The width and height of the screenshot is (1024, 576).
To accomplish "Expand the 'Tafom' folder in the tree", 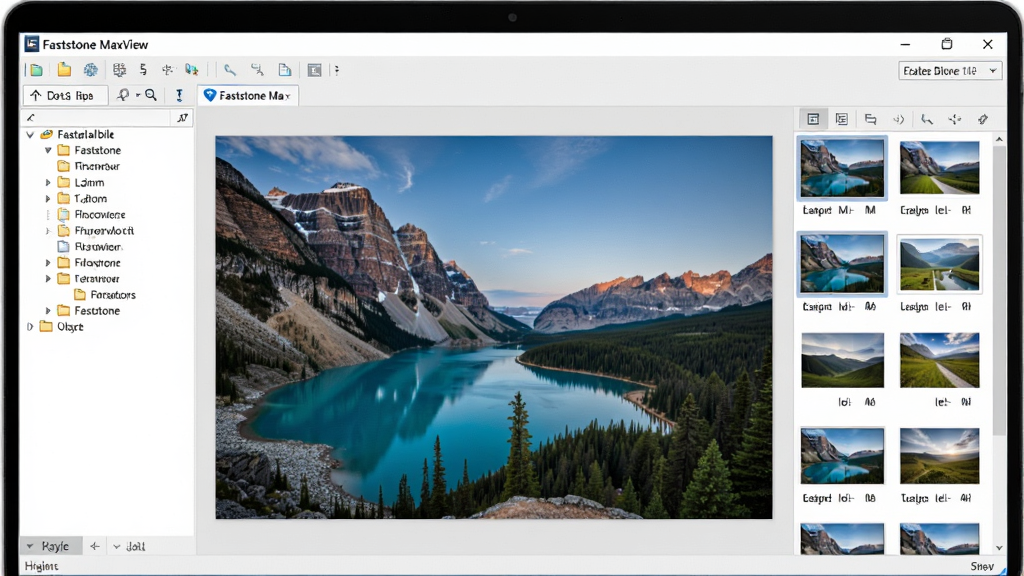I will click(x=48, y=199).
